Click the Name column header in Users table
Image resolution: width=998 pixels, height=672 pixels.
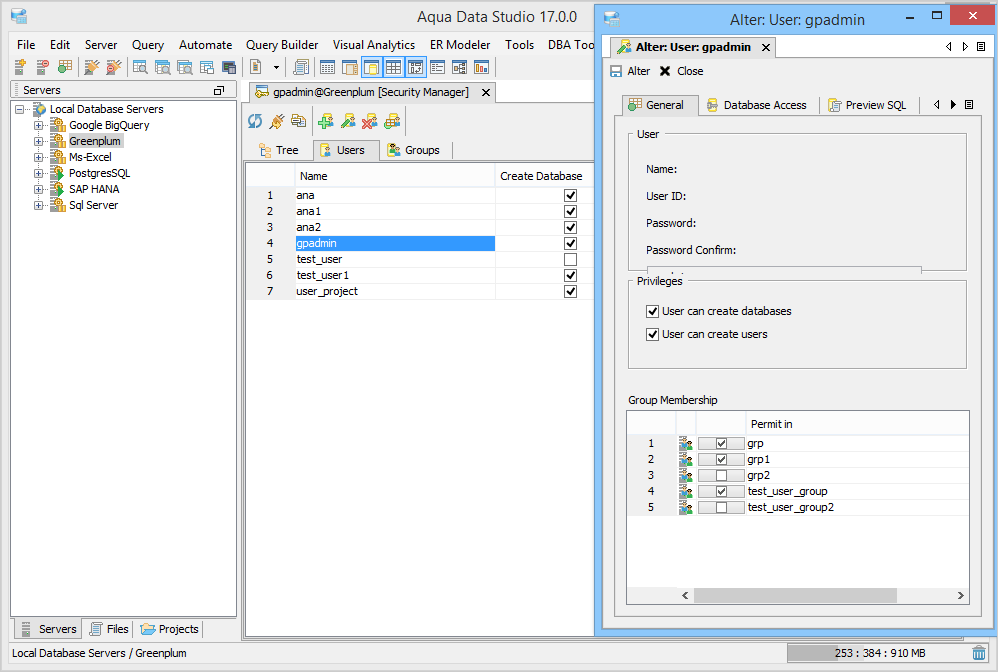pos(394,176)
